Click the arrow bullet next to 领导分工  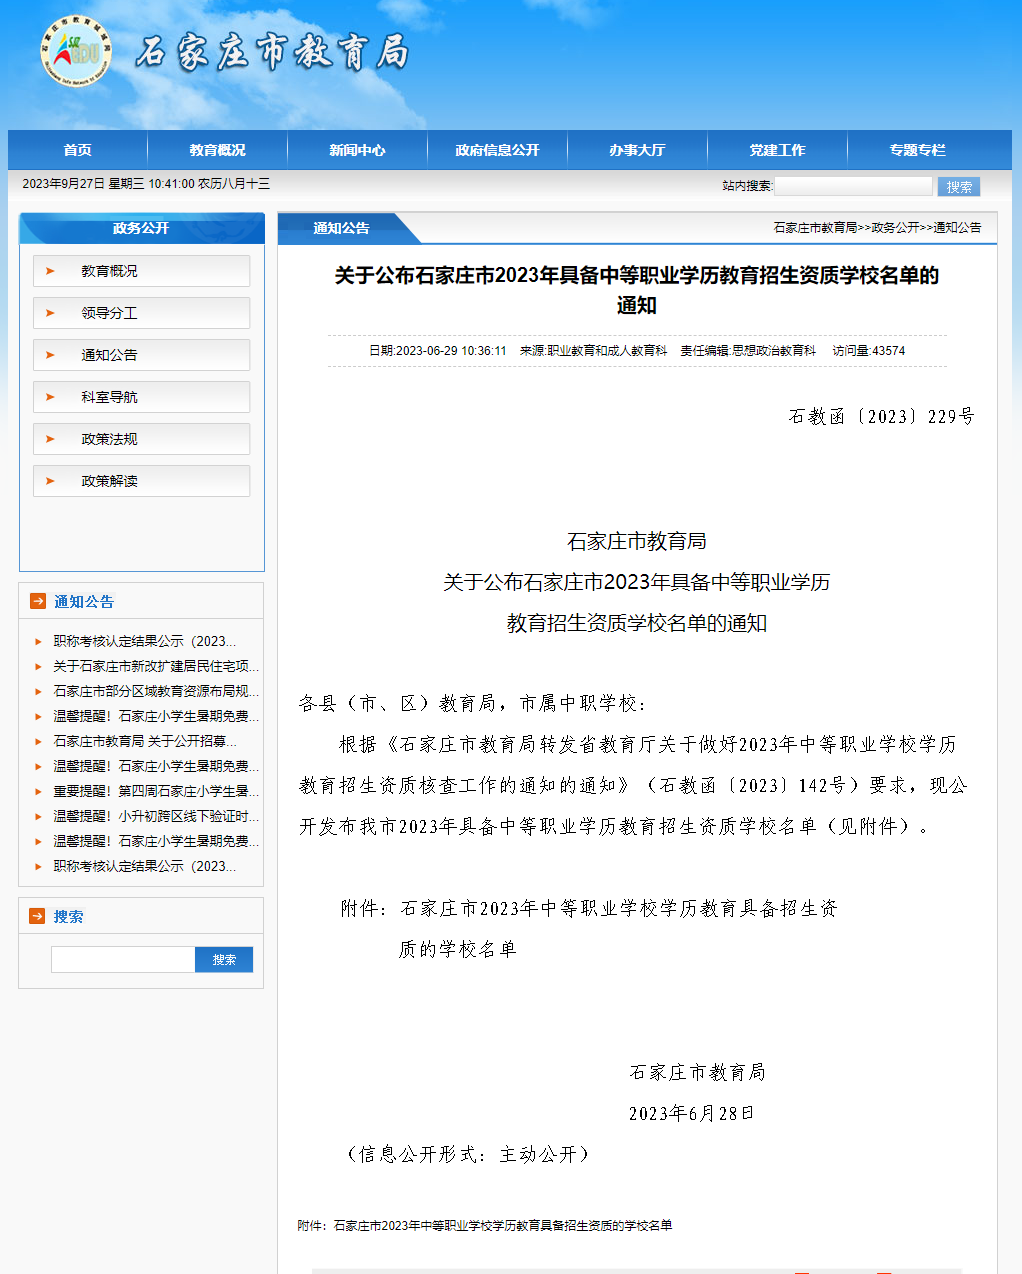tap(50, 313)
